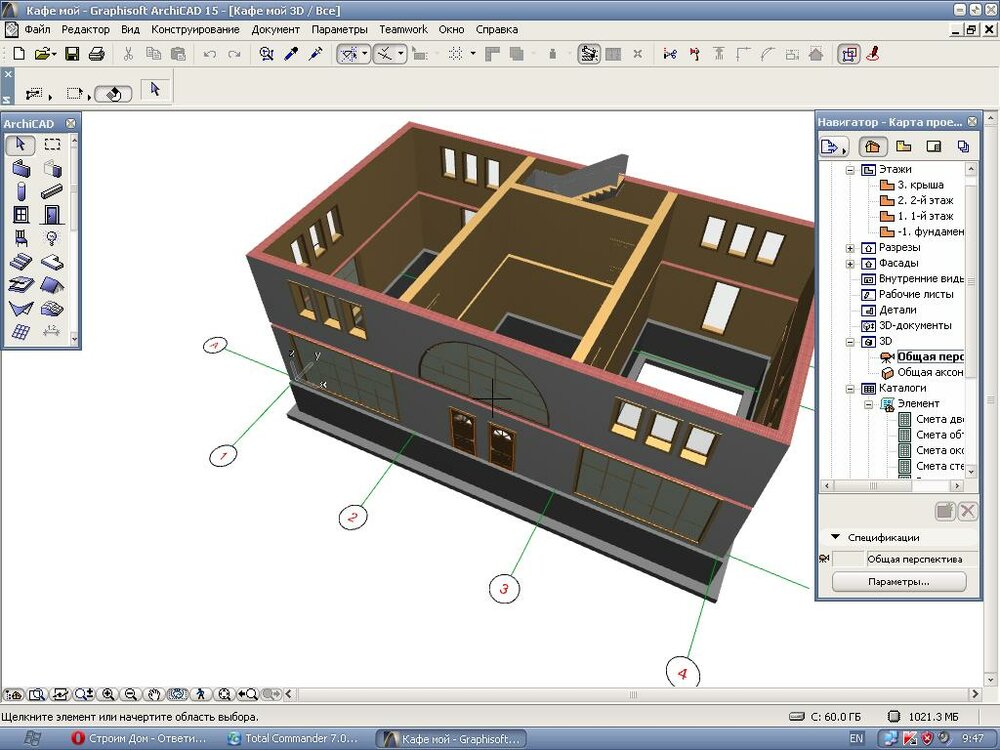Choose the Window tool in the toolbox

tap(21, 214)
